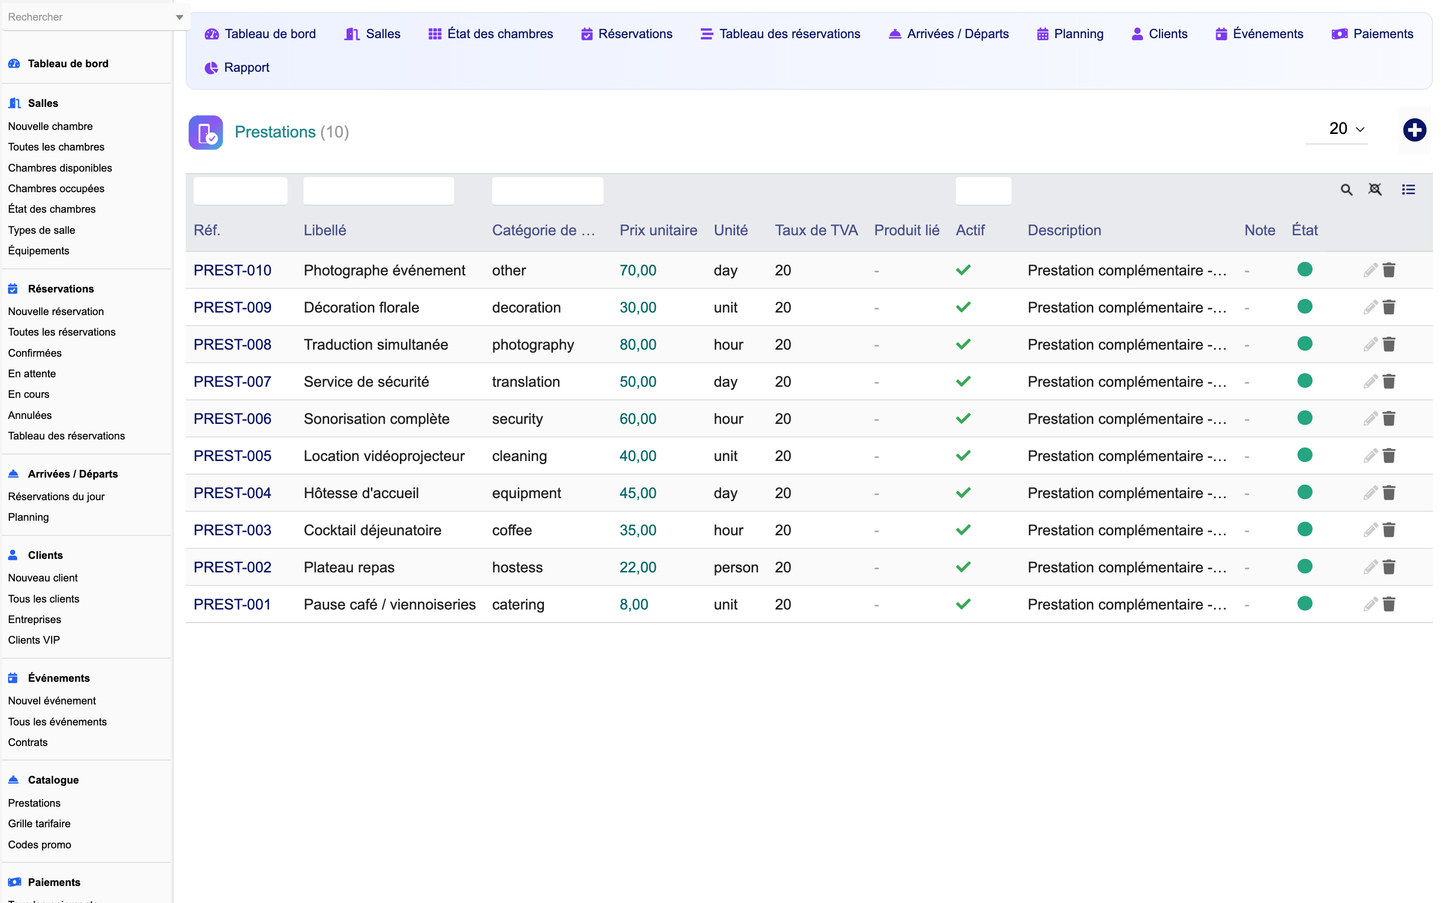Image resolution: width=1445 pixels, height=903 pixels.
Task: Toggle green status dot for PREST-002
Action: 1304,566
